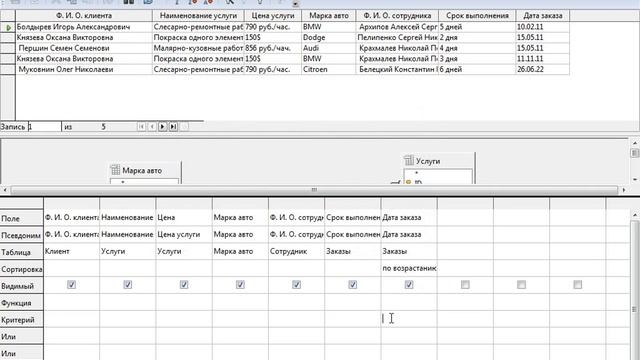The width and height of the screenshot is (640, 360).
Task: Open sort dropdown showing по возрастанию
Action: tap(409, 268)
